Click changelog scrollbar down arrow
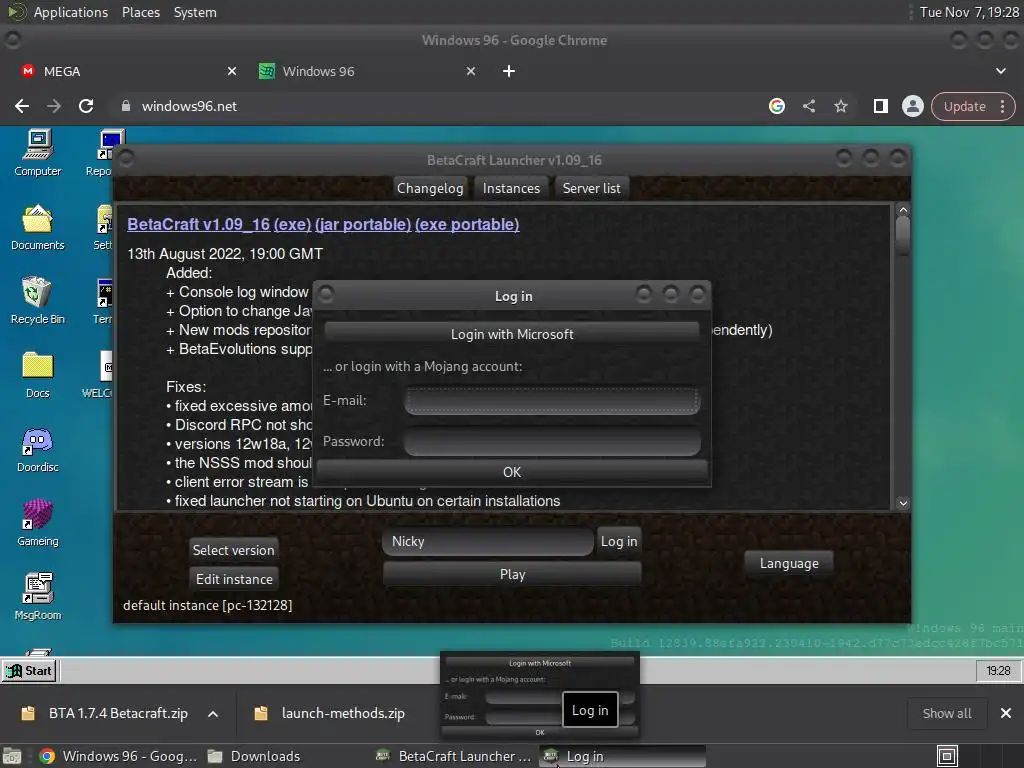 pos(903,503)
